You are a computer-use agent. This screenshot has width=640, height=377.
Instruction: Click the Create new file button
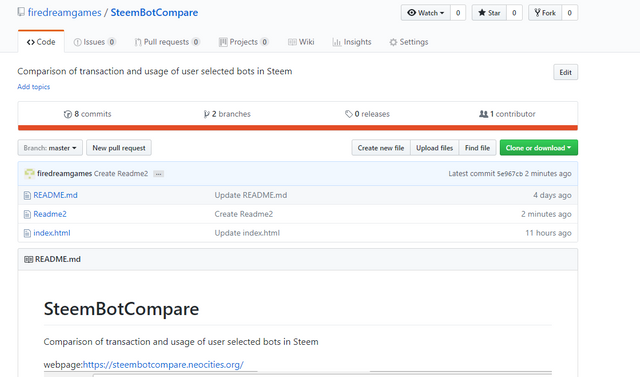pyautogui.click(x=381, y=148)
